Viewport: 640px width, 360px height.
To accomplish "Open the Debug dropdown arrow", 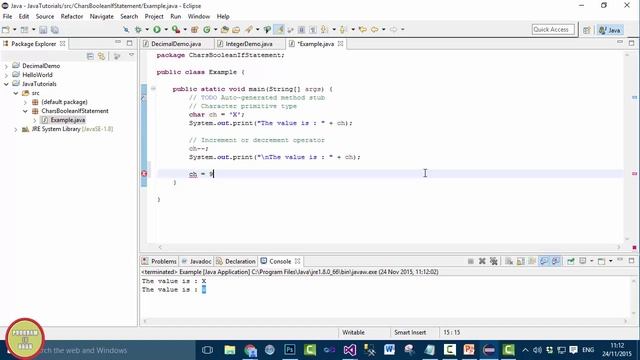I will [147, 29].
